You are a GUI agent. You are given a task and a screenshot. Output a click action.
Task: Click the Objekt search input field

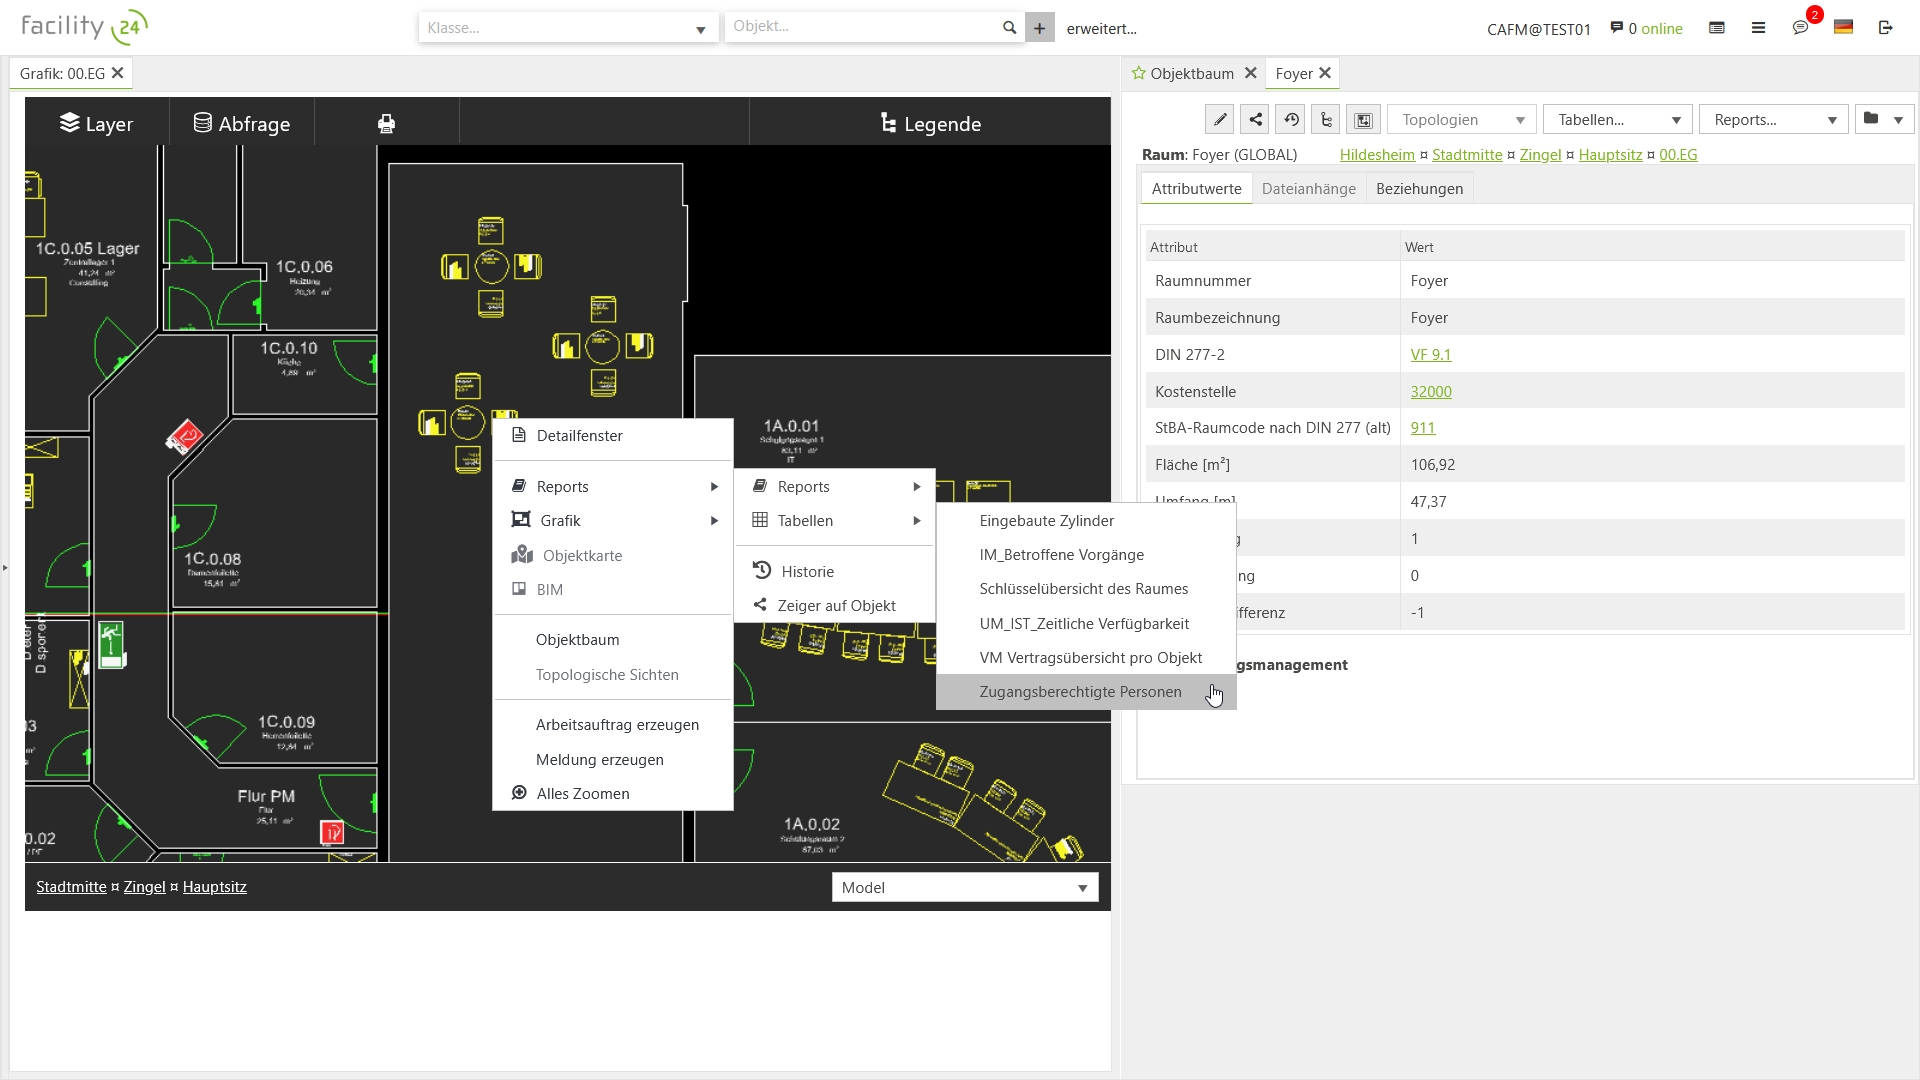pyautogui.click(x=862, y=27)
